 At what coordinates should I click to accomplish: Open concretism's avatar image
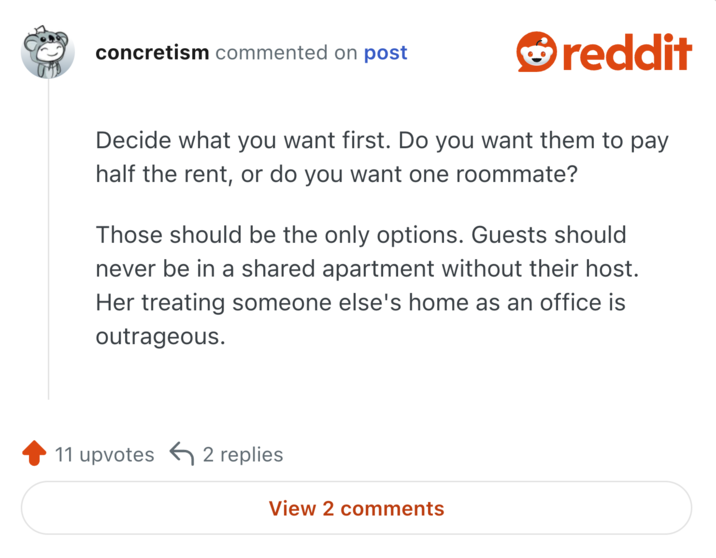click(x=47, y=52)
